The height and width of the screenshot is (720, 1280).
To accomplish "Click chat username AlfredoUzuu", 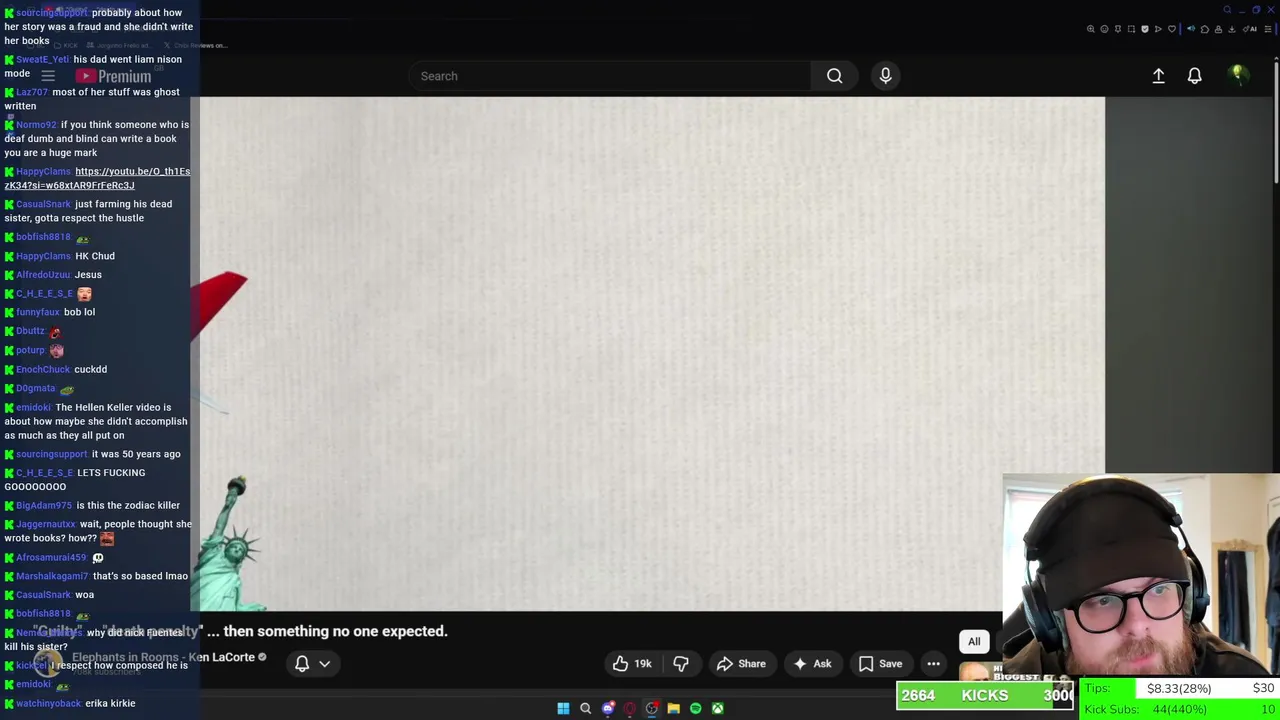I will coord(43,275).
